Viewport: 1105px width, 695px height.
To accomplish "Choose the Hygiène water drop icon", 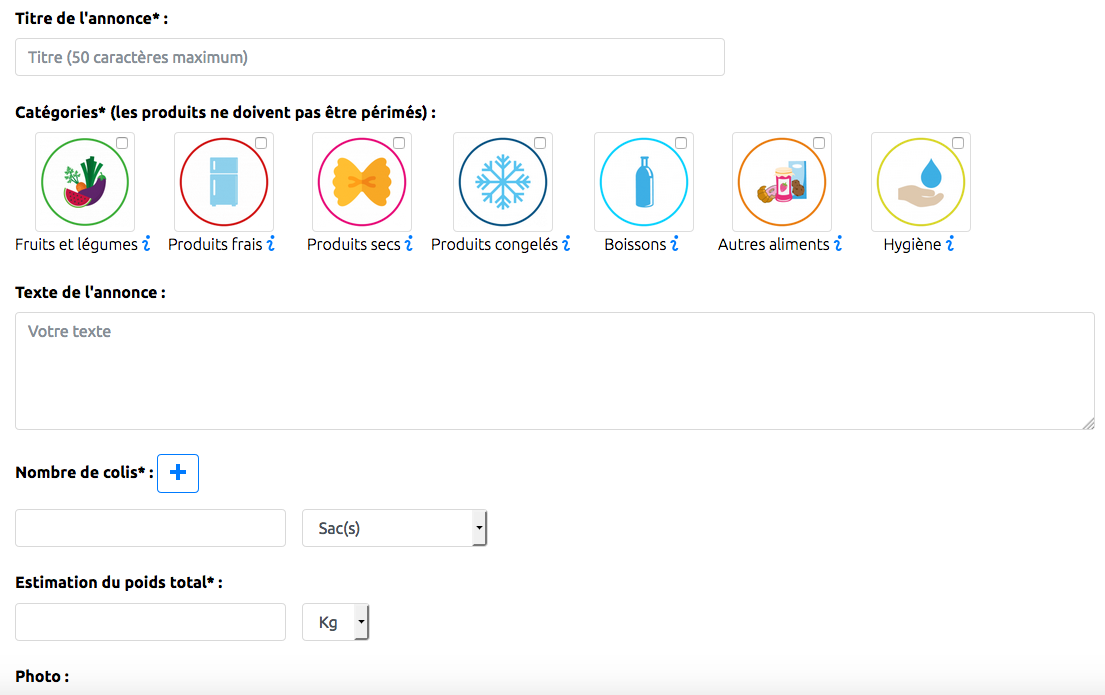I will click(x=920, y=182).
